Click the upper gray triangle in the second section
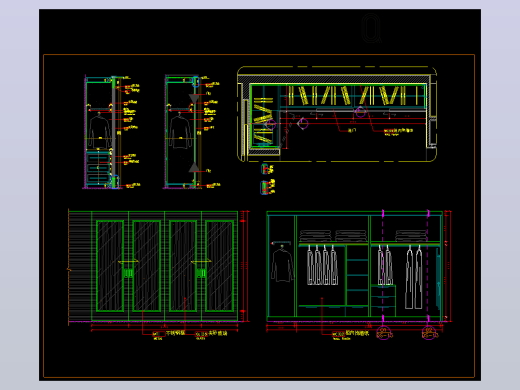The height and width of the screenshot is (390, 520). click(194, 98)
